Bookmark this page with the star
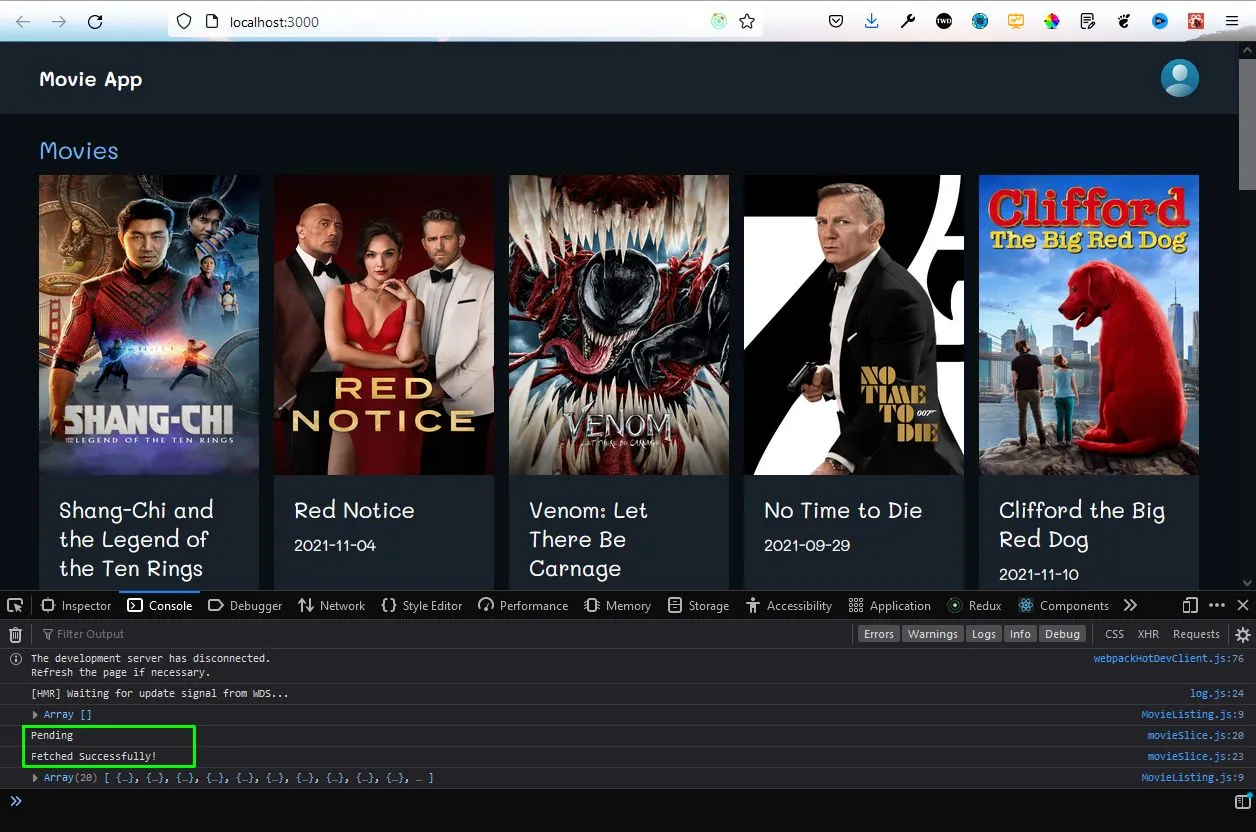 [x=747, y=21]
